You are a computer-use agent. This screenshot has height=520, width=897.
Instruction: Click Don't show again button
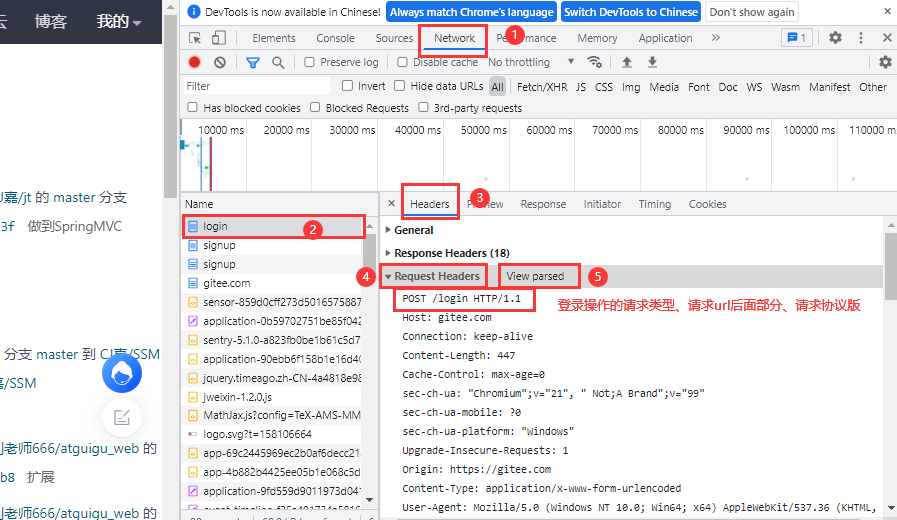pos(752,12)
